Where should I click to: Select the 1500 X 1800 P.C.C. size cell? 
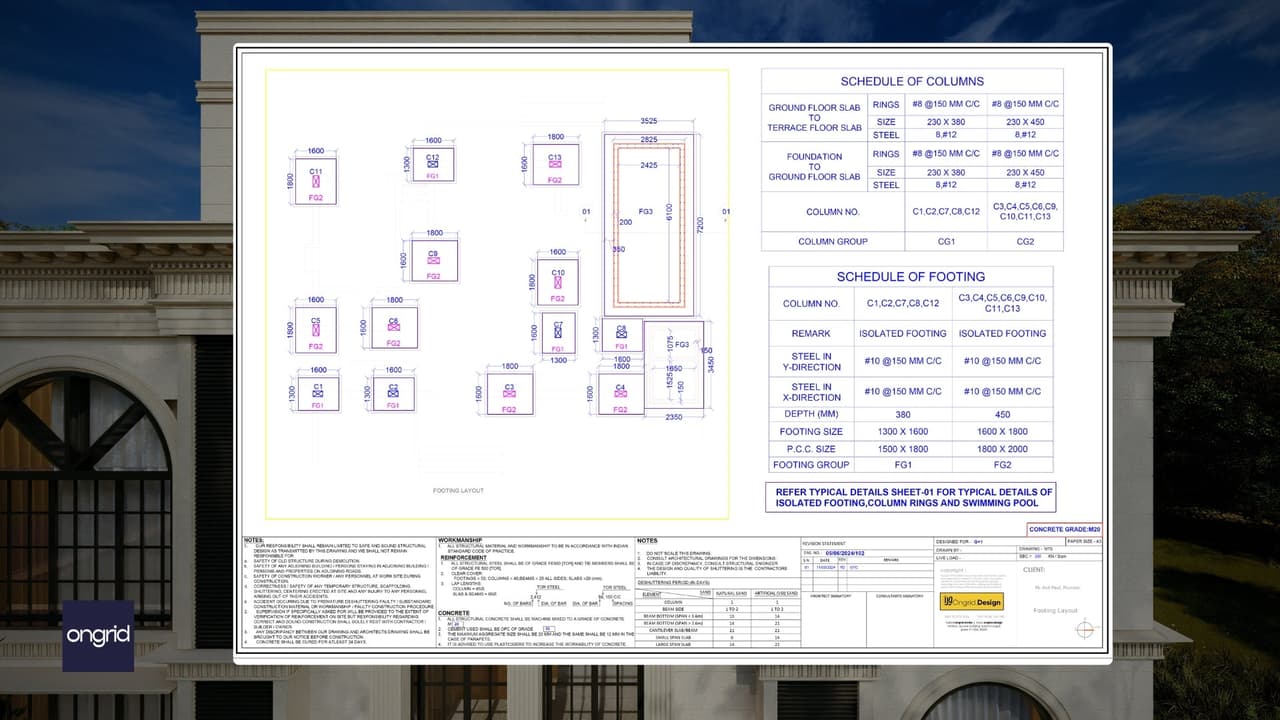903,448
